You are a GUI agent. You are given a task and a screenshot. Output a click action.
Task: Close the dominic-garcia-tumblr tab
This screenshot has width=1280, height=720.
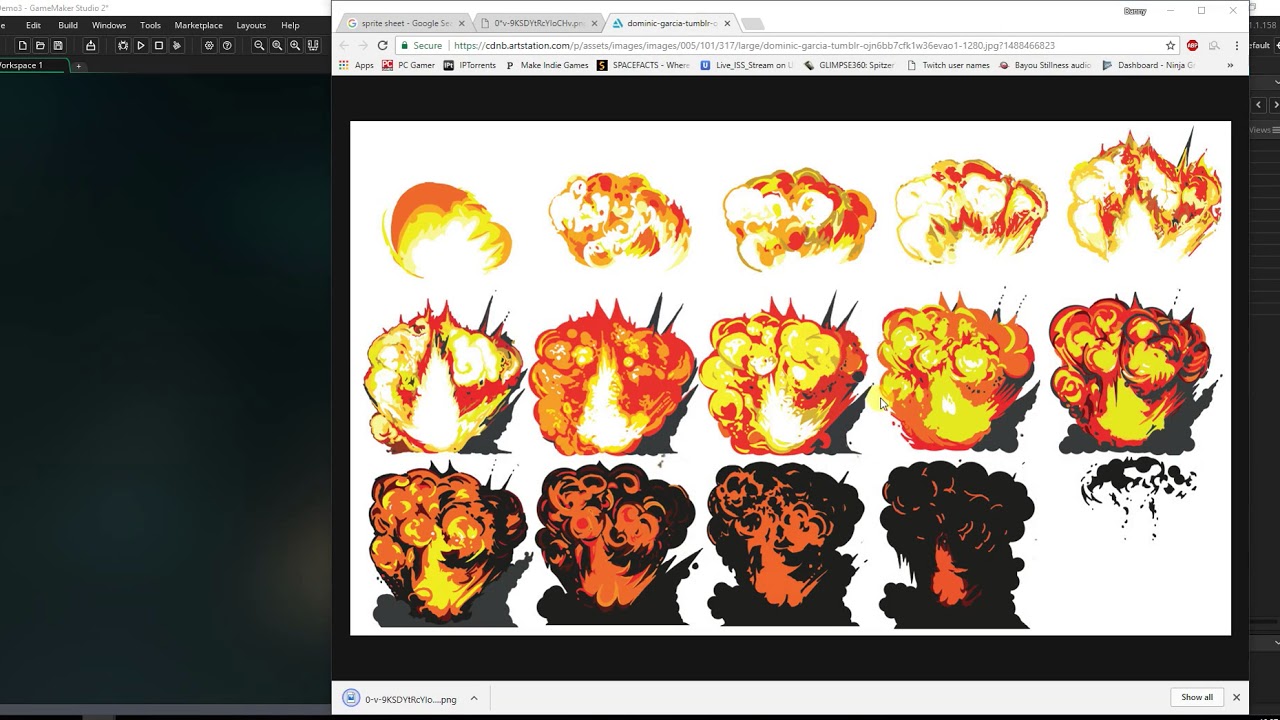[727, 23]
